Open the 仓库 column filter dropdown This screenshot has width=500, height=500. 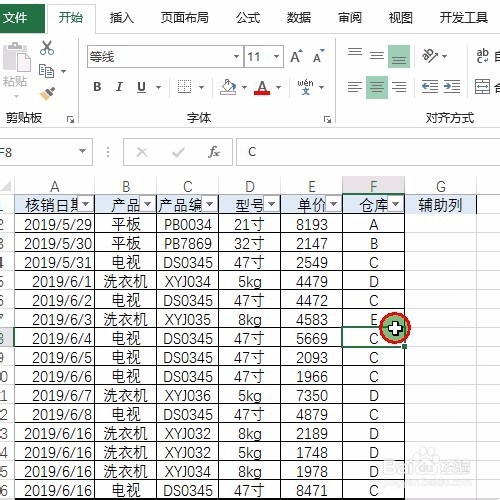tap(396, 204)
